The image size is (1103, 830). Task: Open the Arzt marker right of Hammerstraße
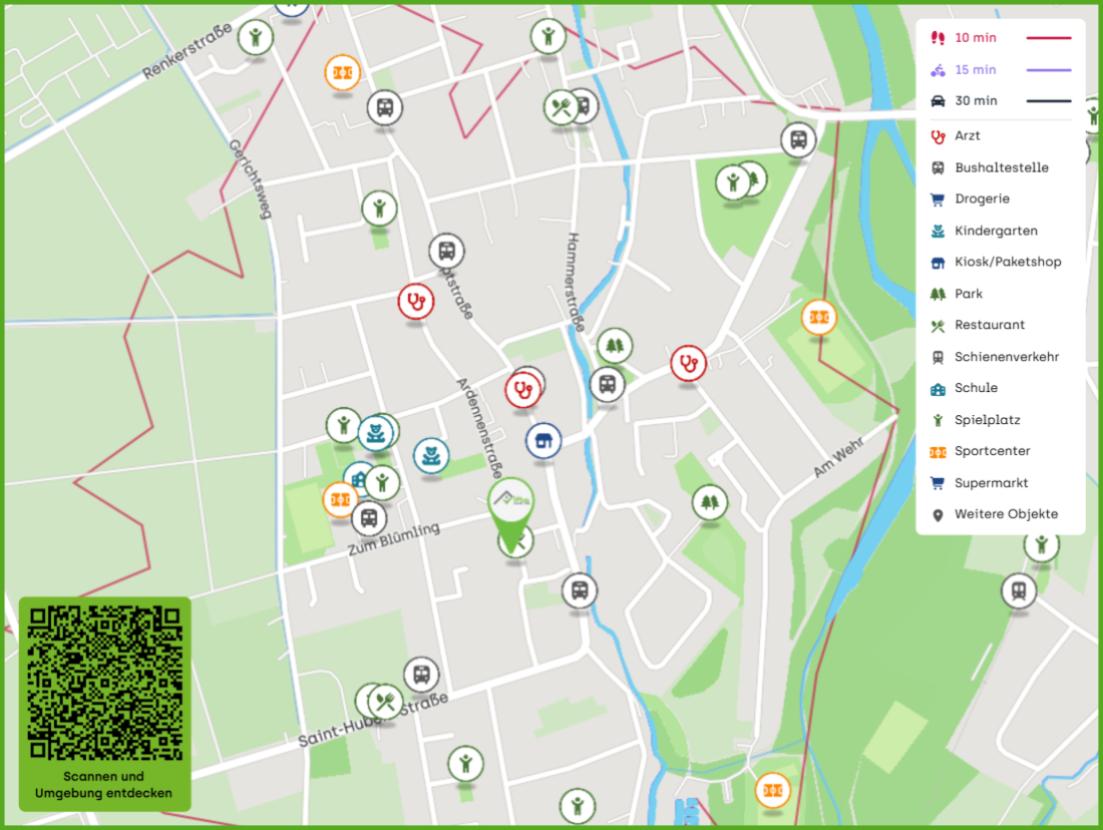click(688, 363)
